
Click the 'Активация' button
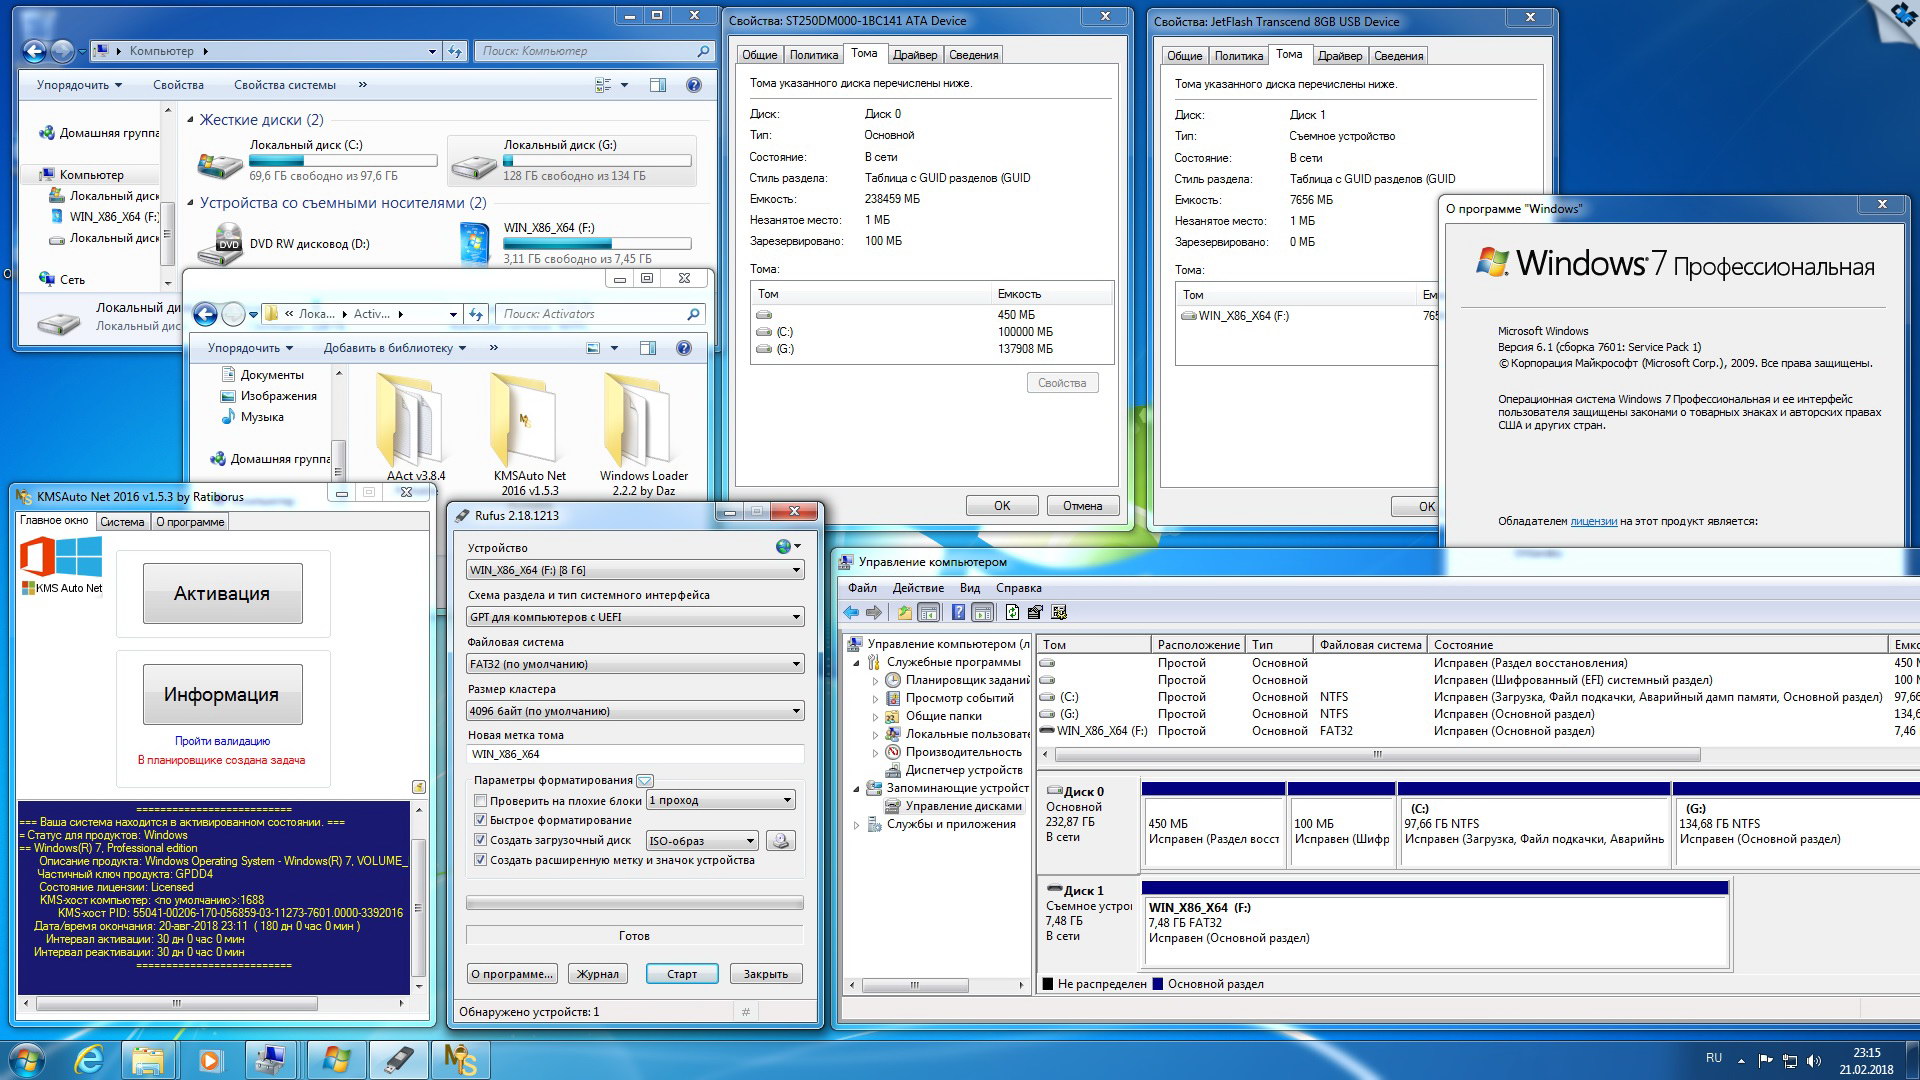click(222, 594)
